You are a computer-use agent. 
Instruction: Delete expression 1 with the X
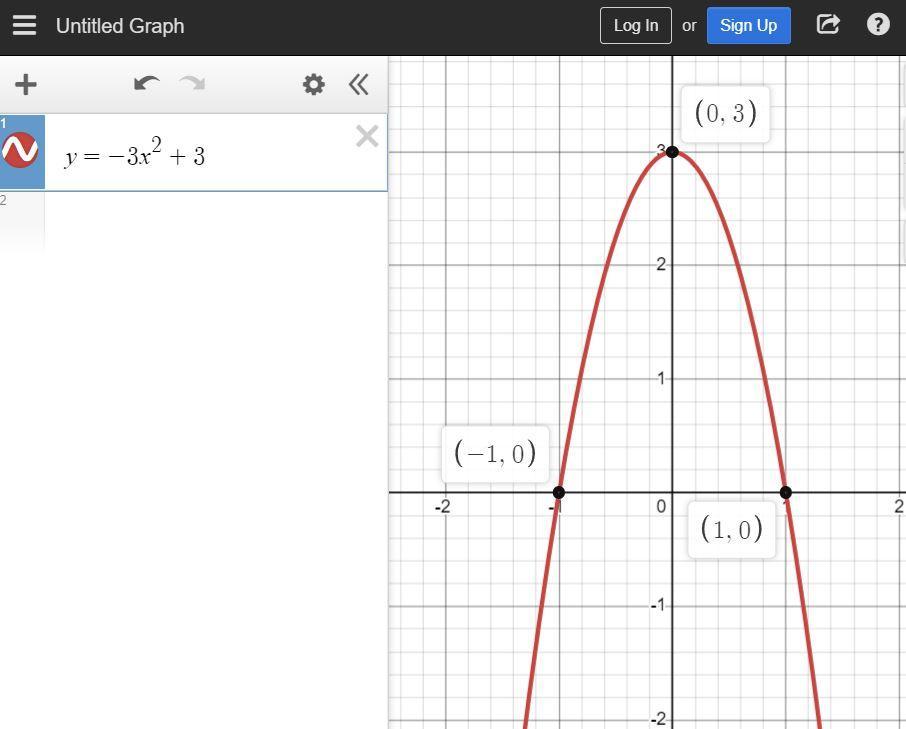click(367, 136)
